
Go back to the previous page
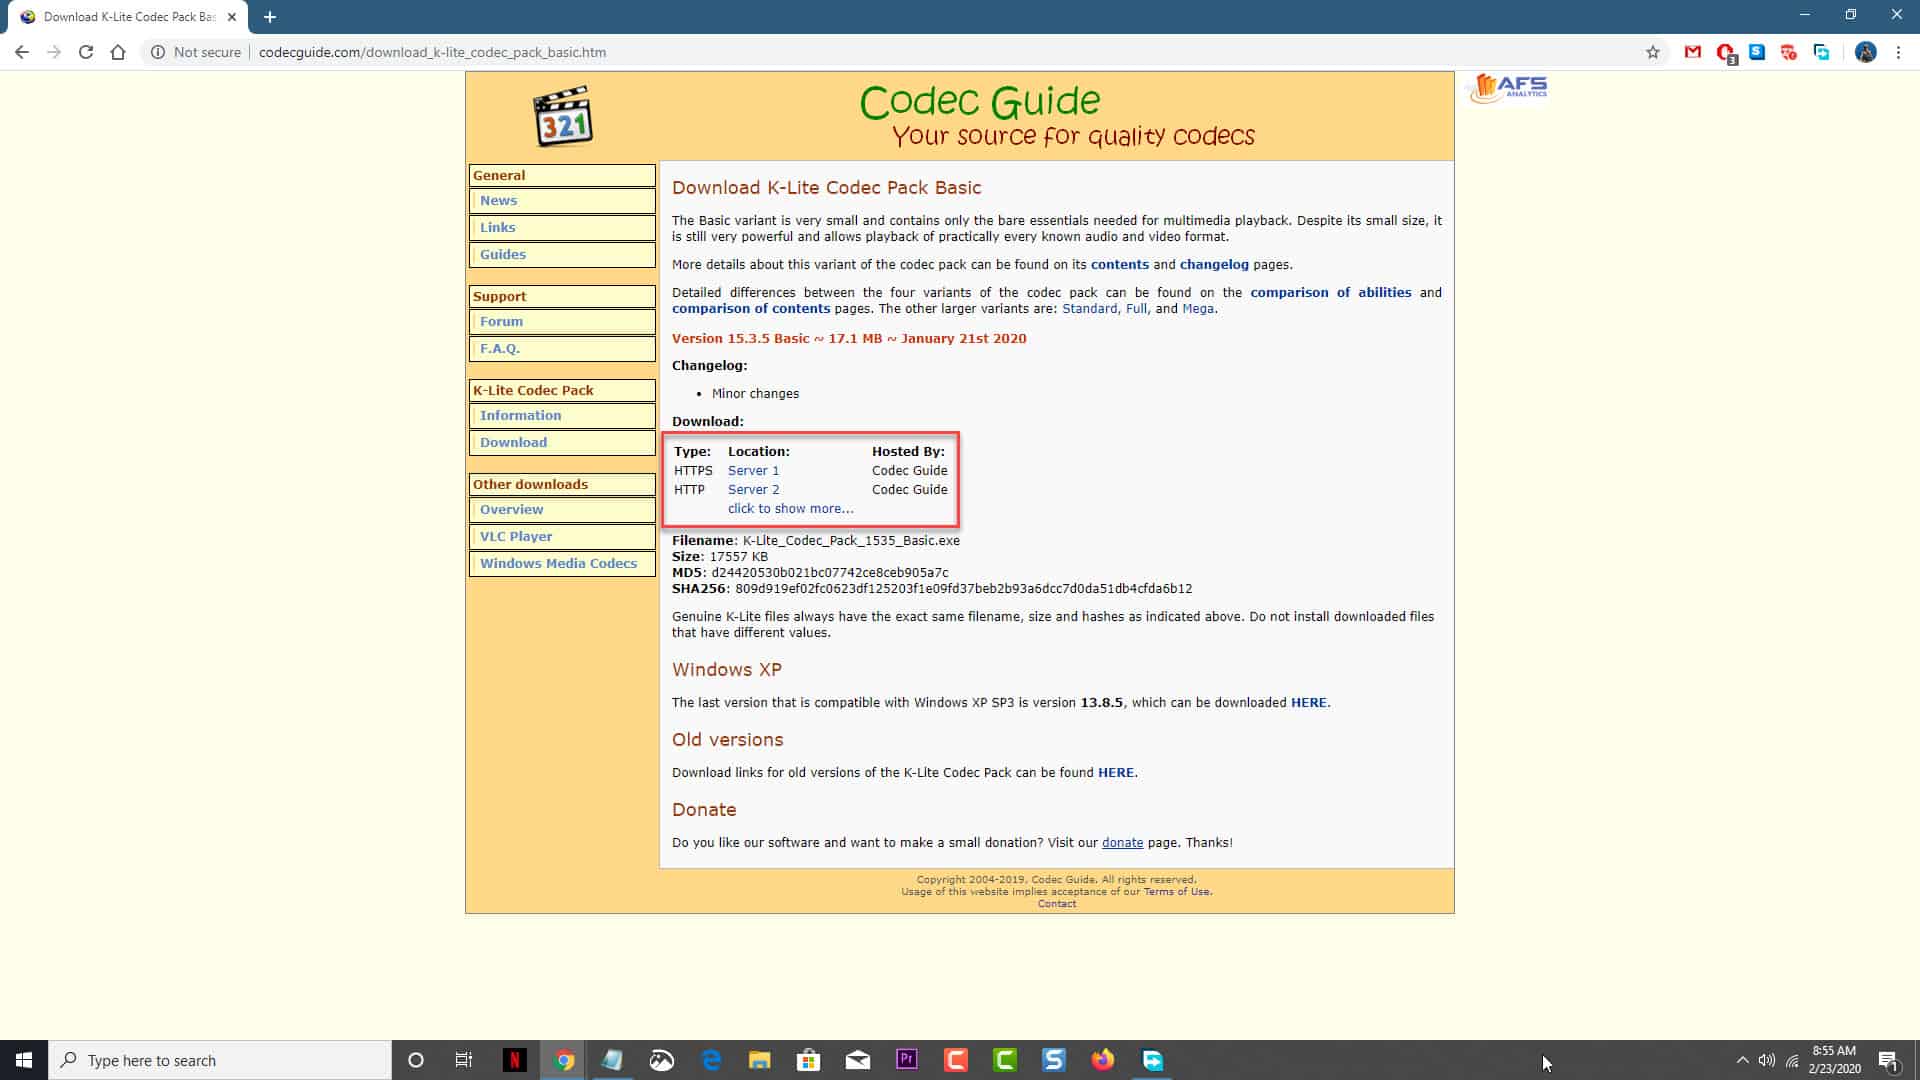(22, 52)
